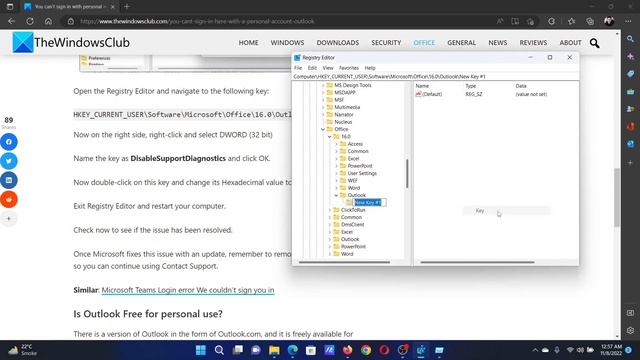Open a new browser tab
640x360 pixels.
(127, 7)
